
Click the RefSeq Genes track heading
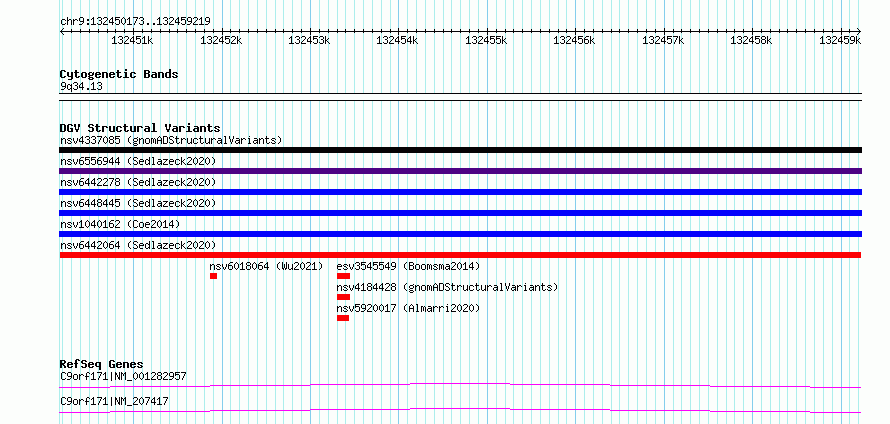pyautogui.click(x=101, y=364)
